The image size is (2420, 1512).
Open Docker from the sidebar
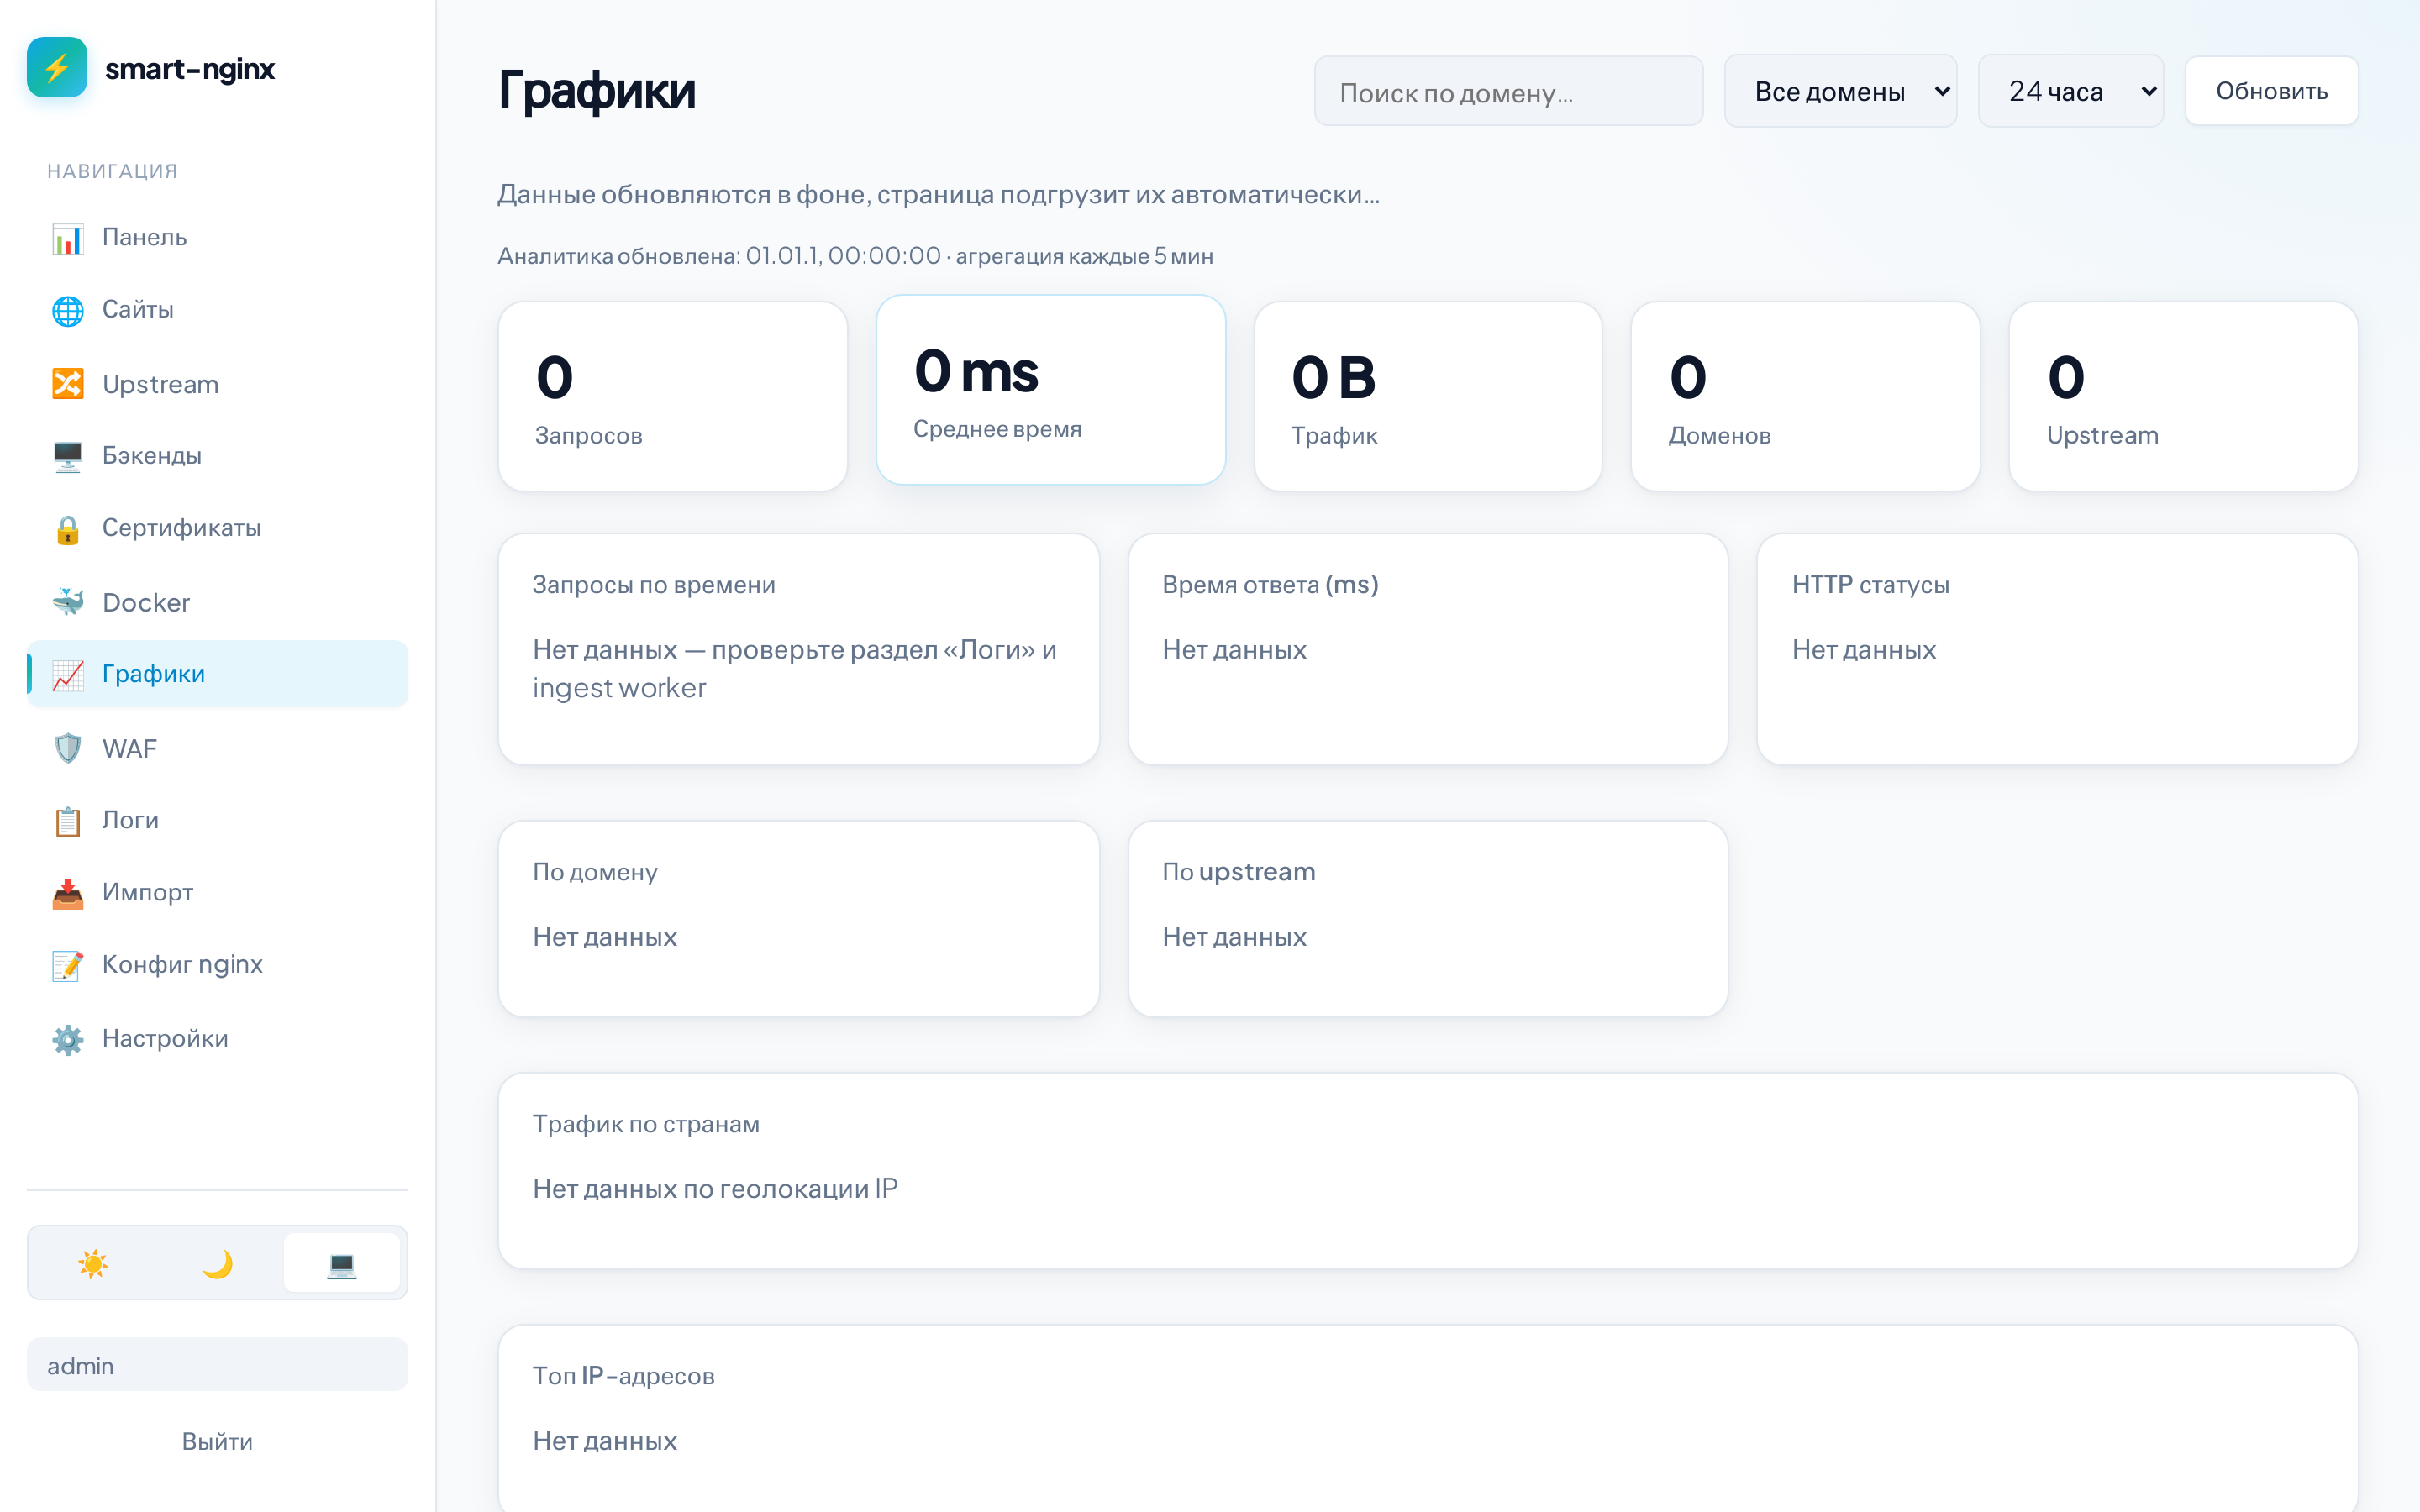[217, 602]
